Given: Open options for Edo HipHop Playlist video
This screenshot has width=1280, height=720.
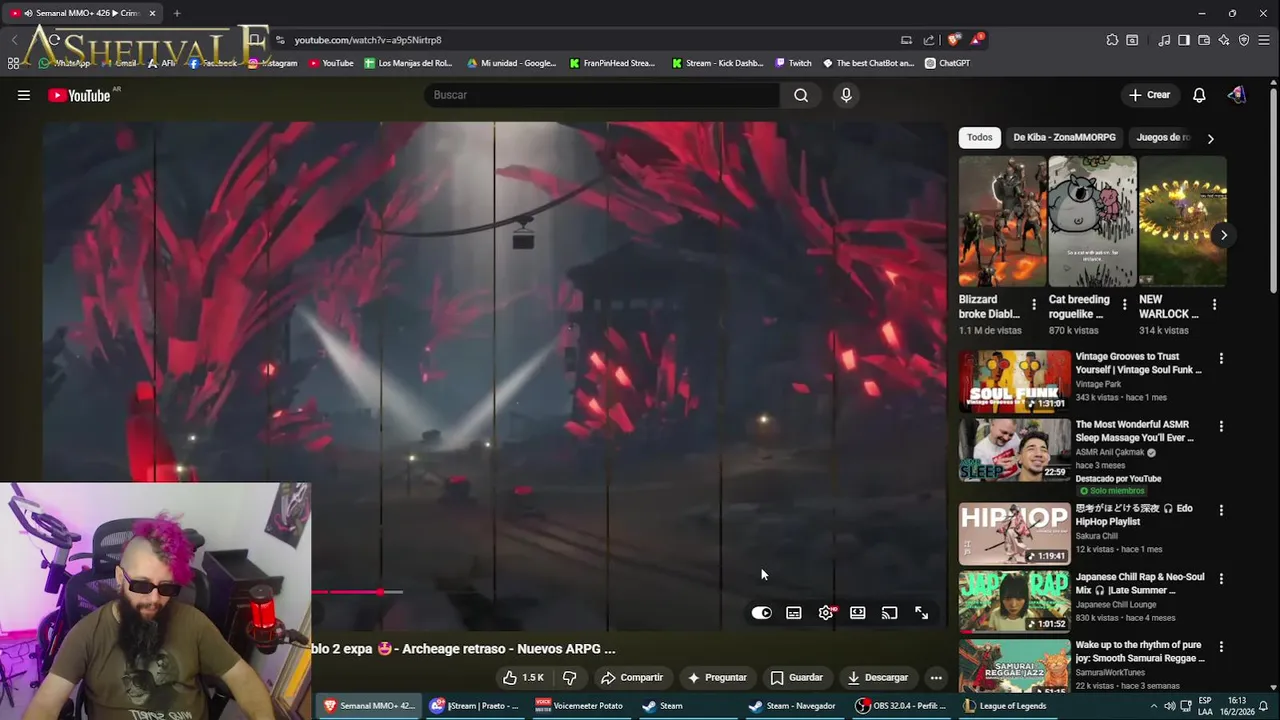Looking at the screenshot, I should pos(1221,510).
